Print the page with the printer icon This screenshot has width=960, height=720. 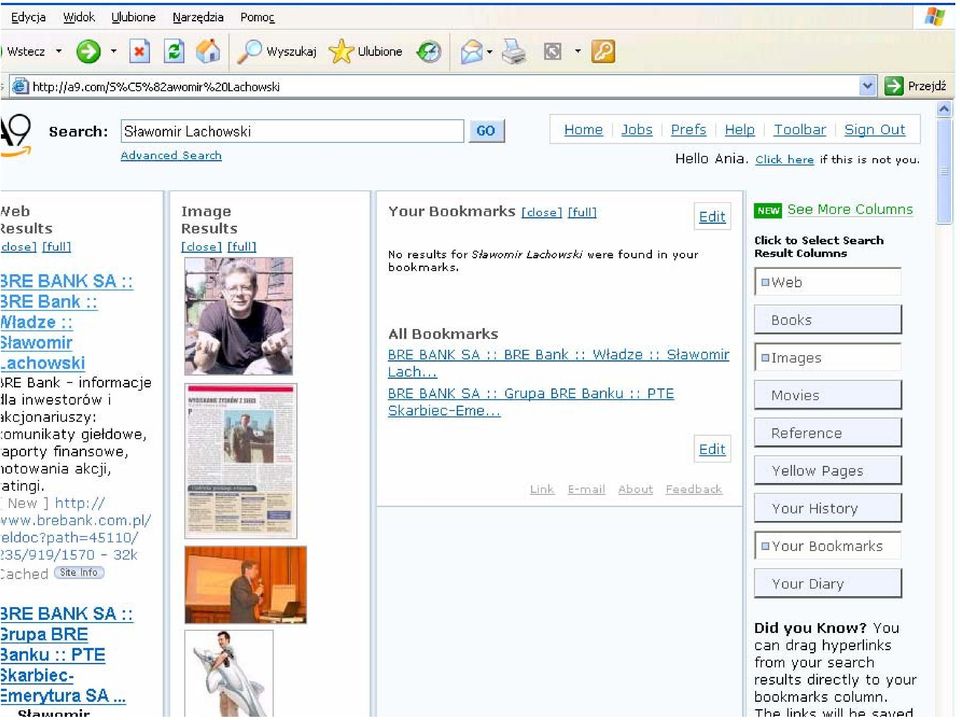514,51
